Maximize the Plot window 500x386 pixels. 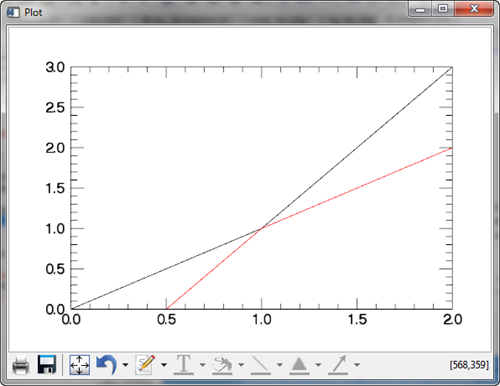[x=443, y=9]
